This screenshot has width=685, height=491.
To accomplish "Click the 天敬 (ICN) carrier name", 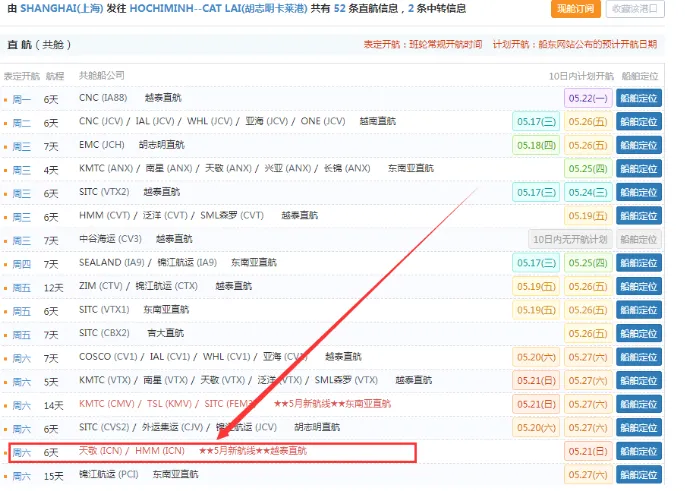I will coord(100,451).
